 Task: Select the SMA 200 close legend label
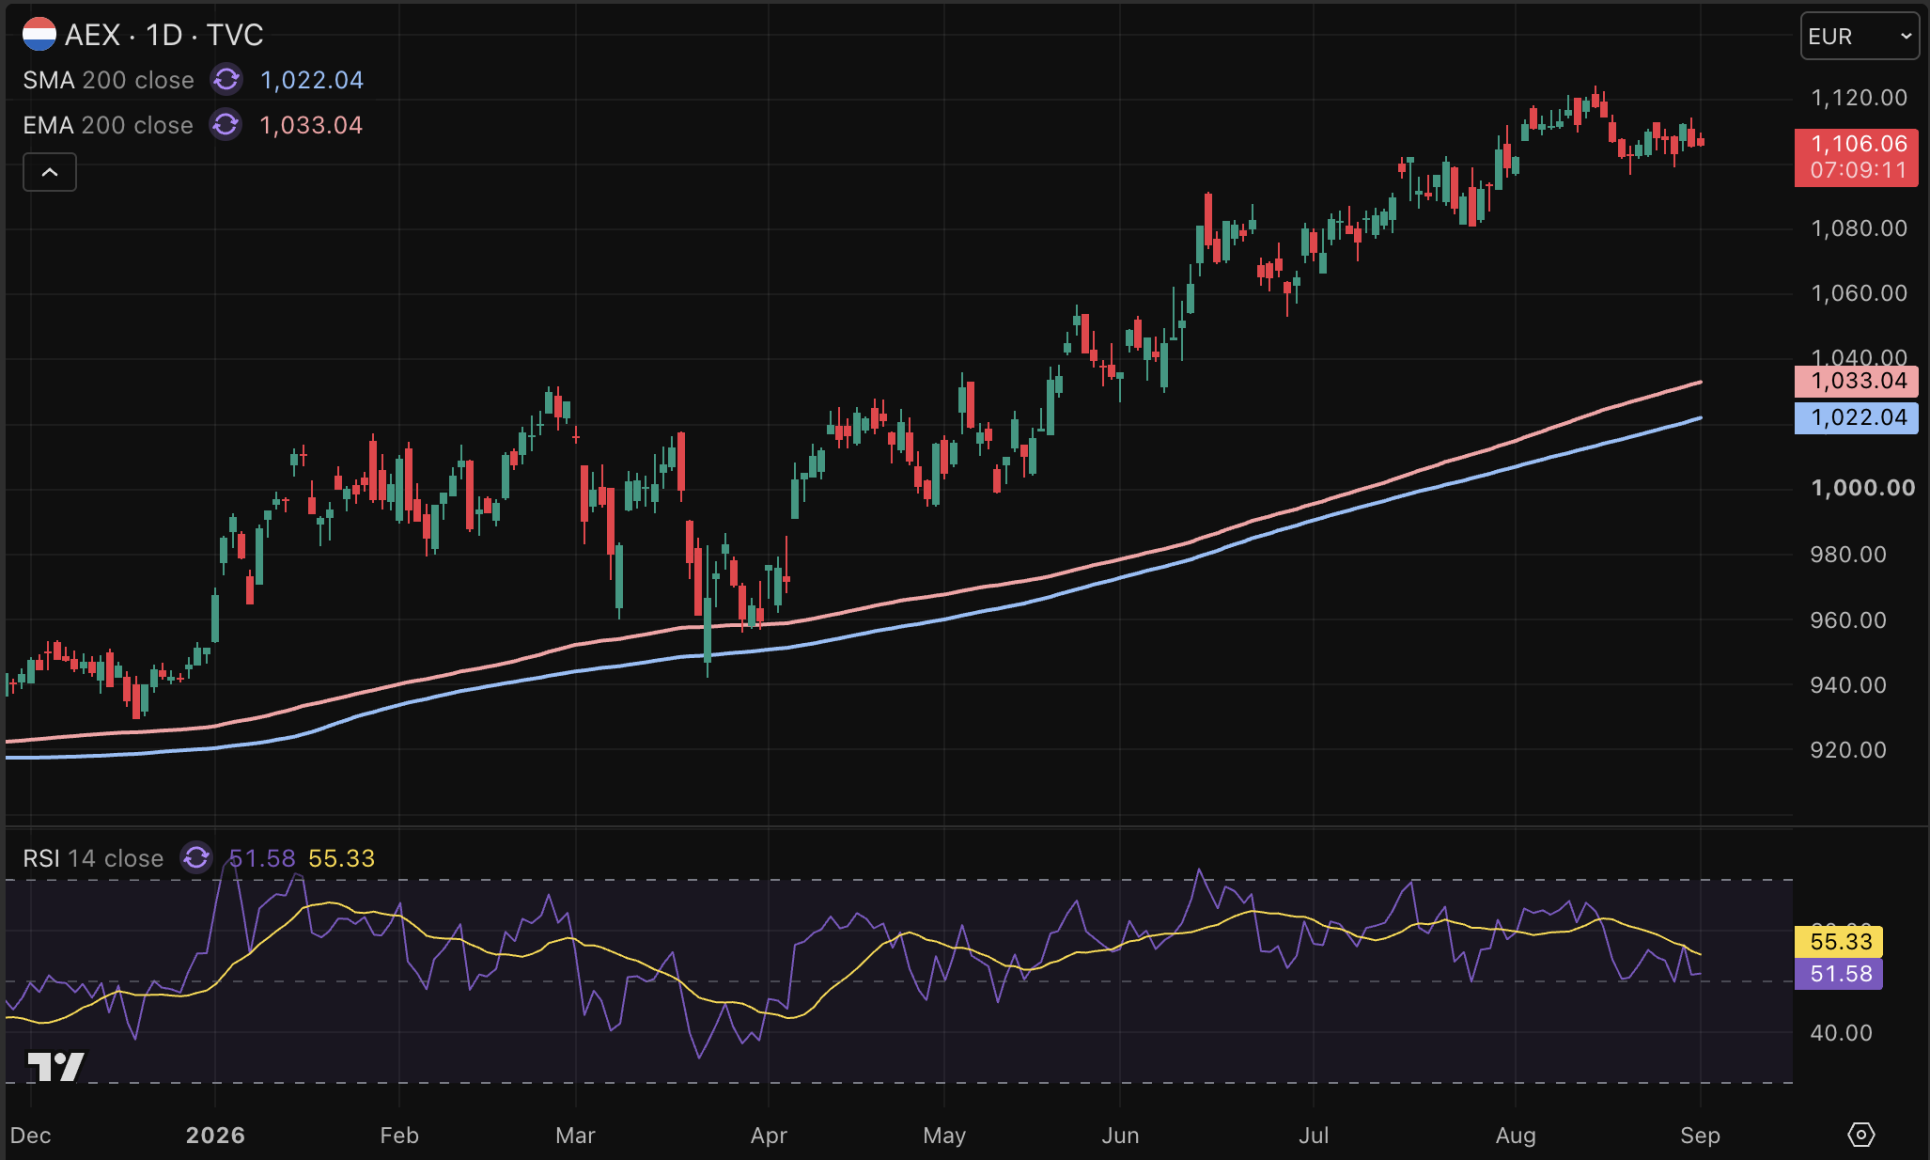pos(108,80)
